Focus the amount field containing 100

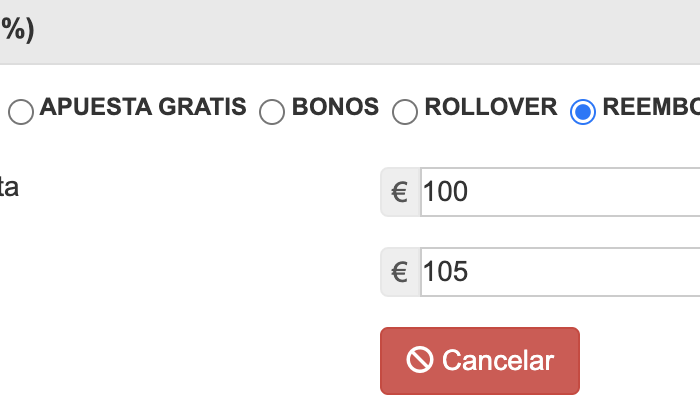(x=560, y=192)
